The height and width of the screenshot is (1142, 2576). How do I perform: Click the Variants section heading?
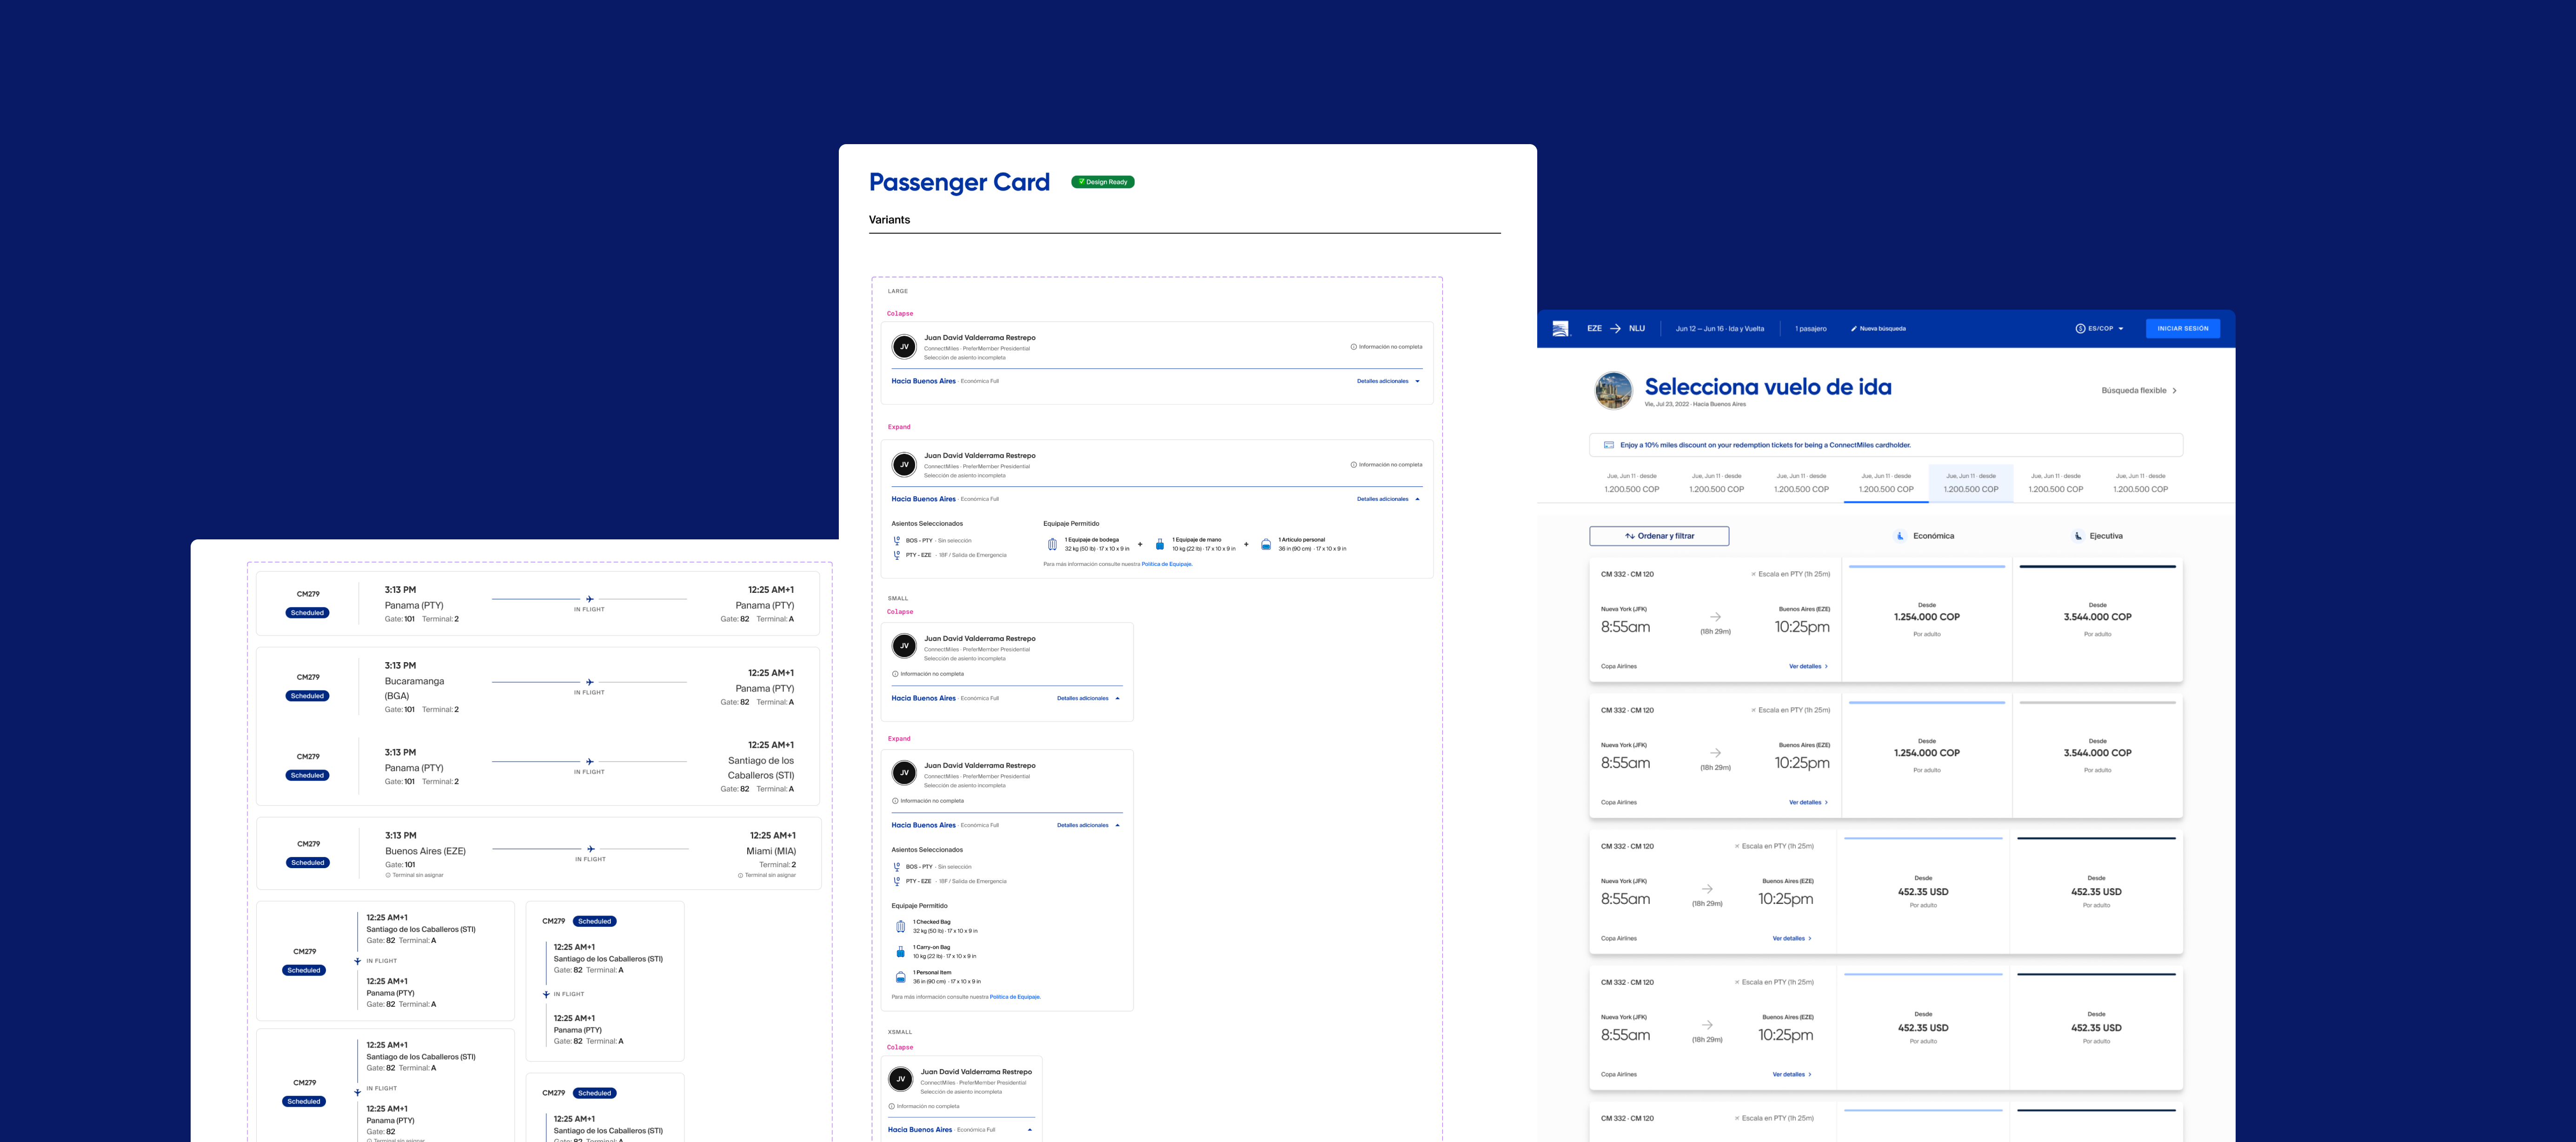click(x=889, y=220)
